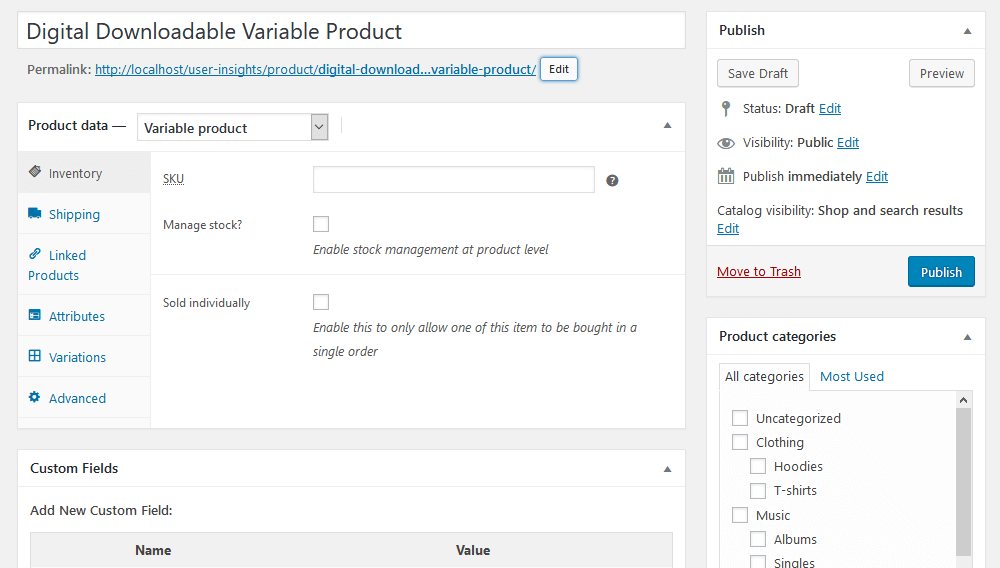
Task: Switch to the Most Used tab
Action: 851,376
